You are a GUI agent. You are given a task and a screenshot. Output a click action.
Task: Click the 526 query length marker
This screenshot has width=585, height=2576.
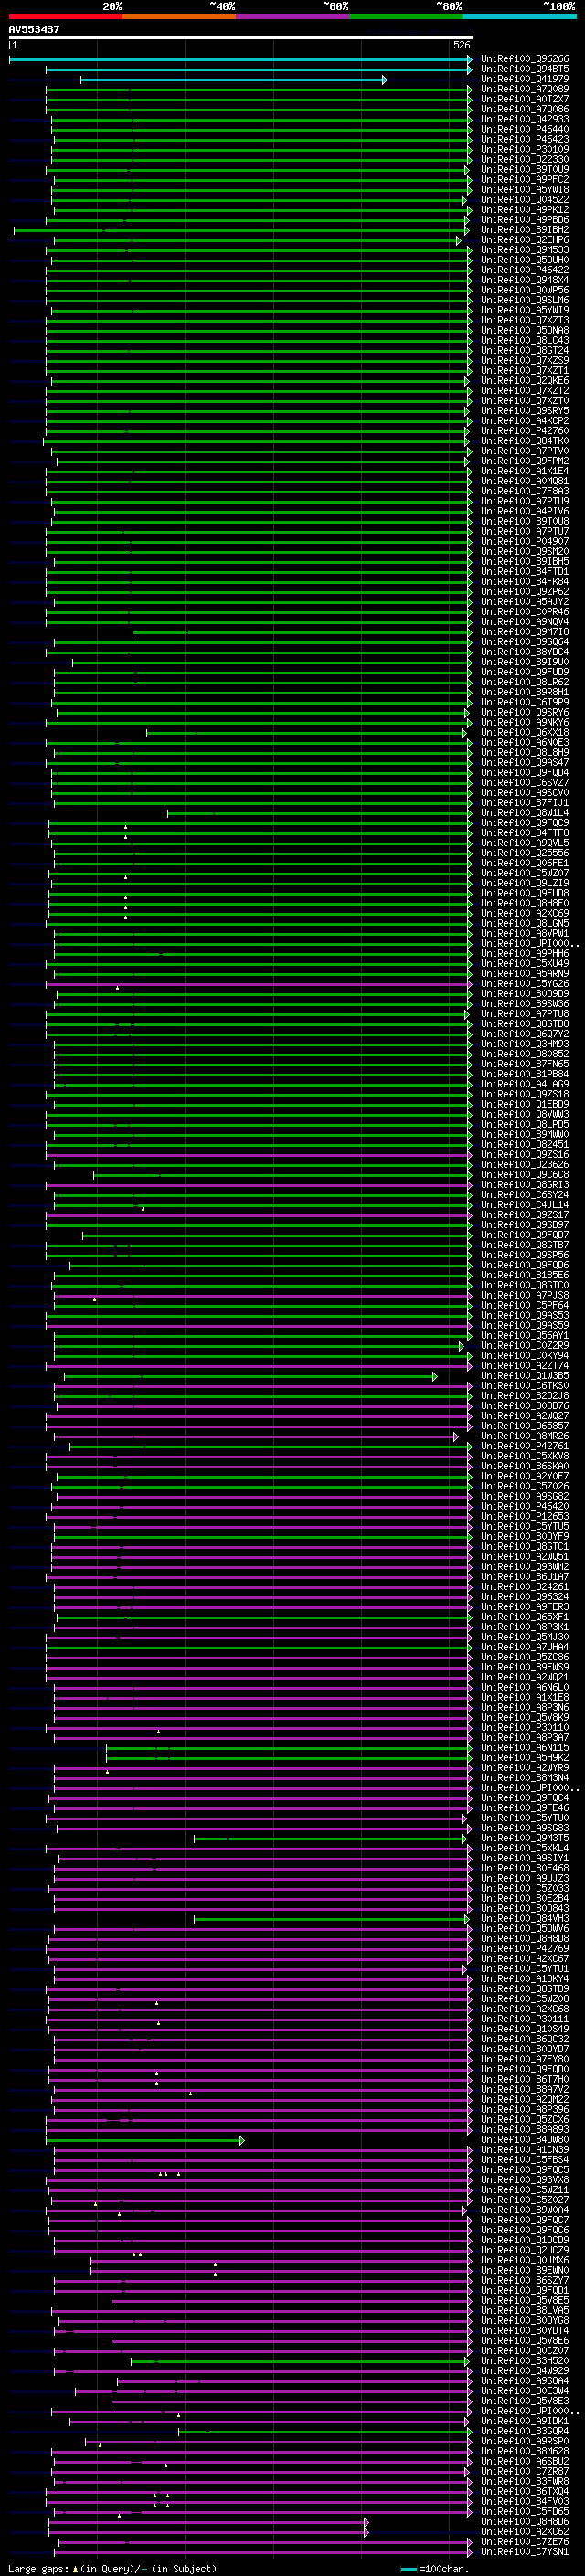[x=461, y=46]
